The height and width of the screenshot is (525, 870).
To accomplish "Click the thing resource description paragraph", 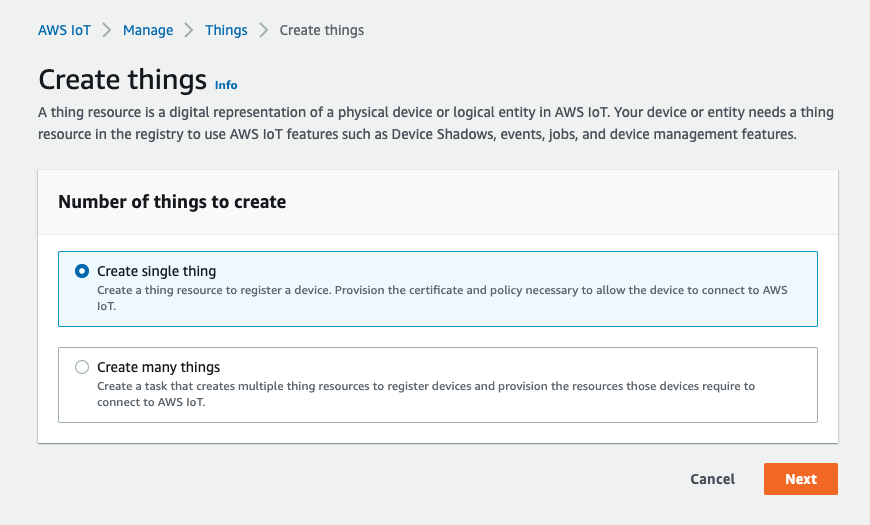I will click(x=436, y=123).
